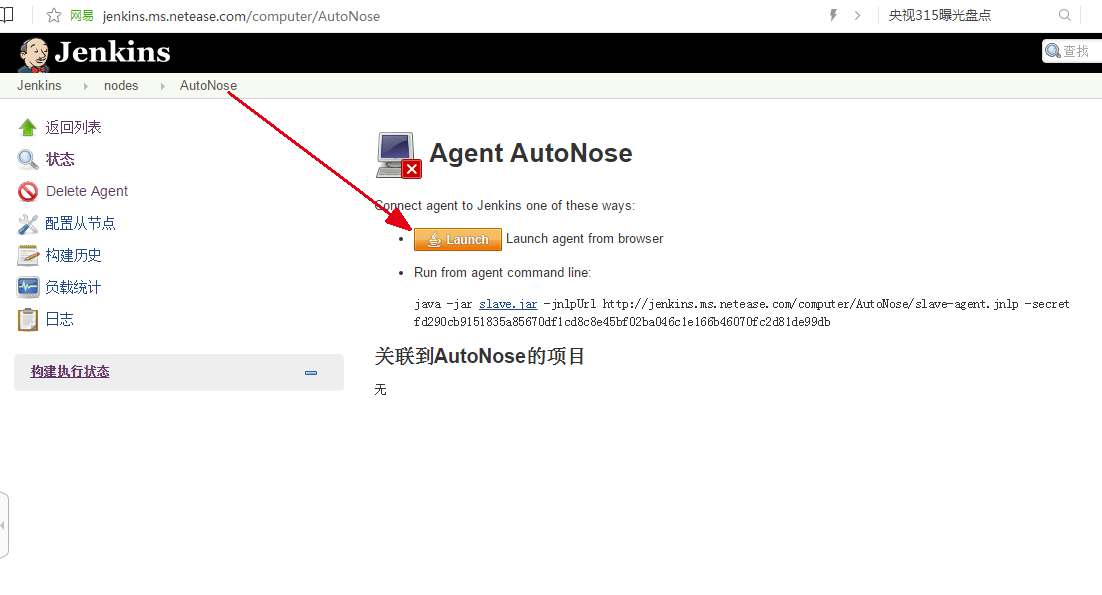This screenshot has height=595, width=1102.
Task: Open the 负载统计 link
Action: (x=73, y=287)
